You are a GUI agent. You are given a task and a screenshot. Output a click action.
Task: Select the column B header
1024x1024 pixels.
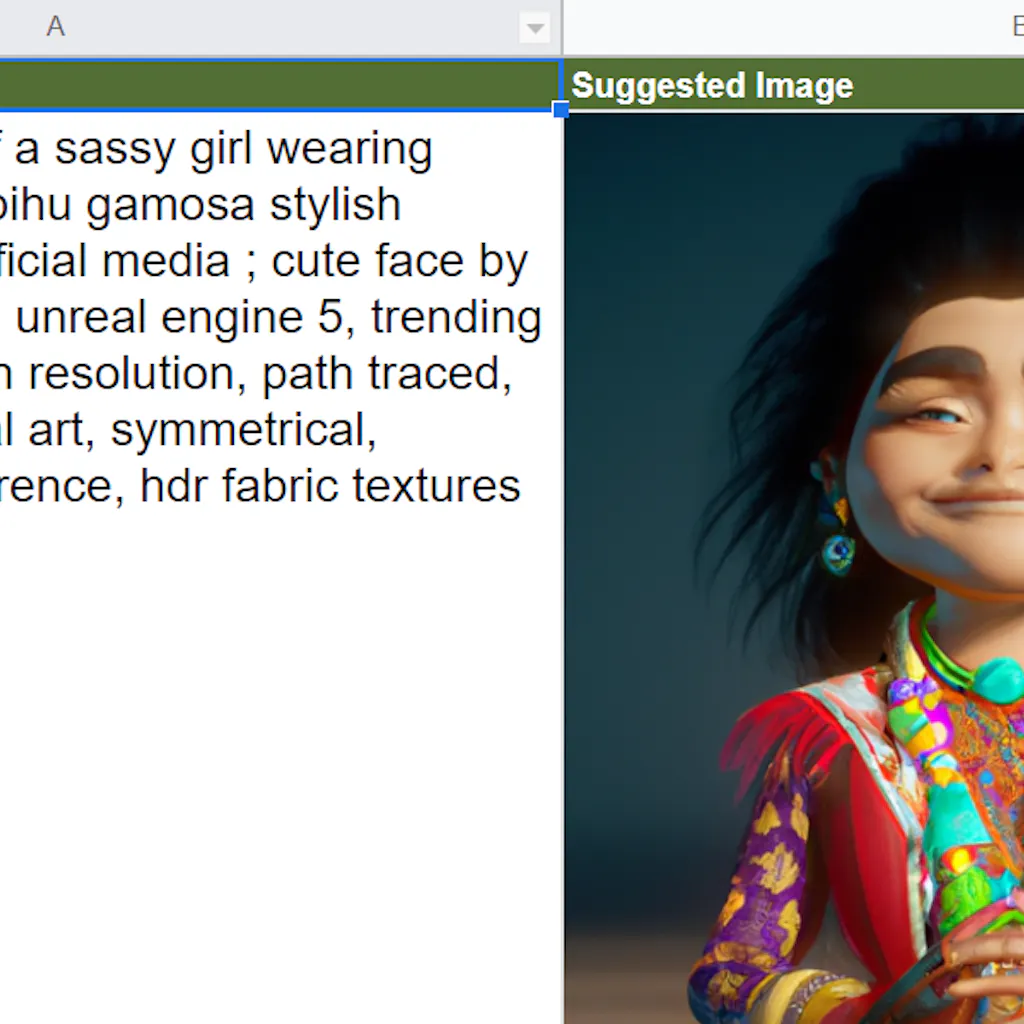click(793, 27)
